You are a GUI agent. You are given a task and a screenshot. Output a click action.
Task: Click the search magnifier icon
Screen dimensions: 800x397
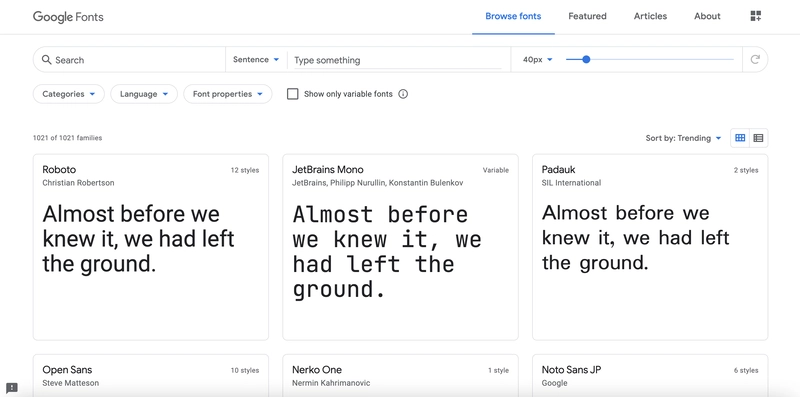pos(46,60)
